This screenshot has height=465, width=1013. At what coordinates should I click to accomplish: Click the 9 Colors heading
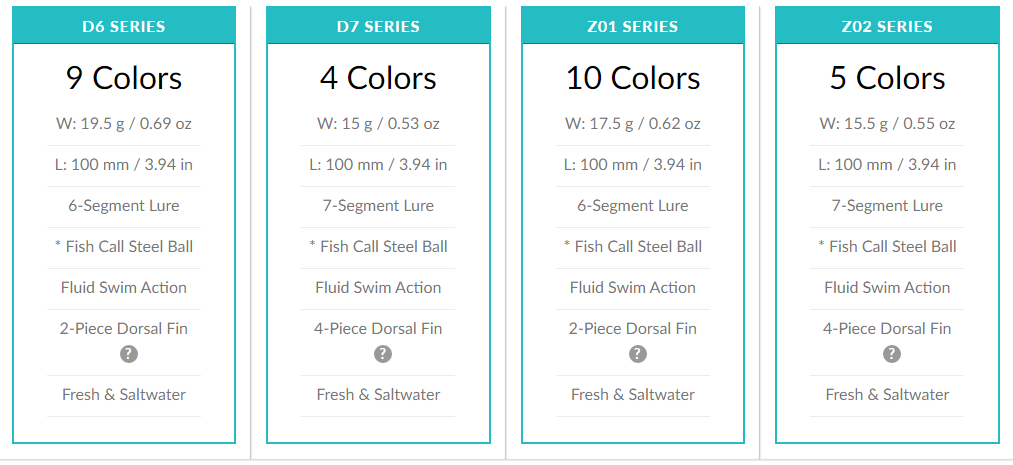point(124,78)
